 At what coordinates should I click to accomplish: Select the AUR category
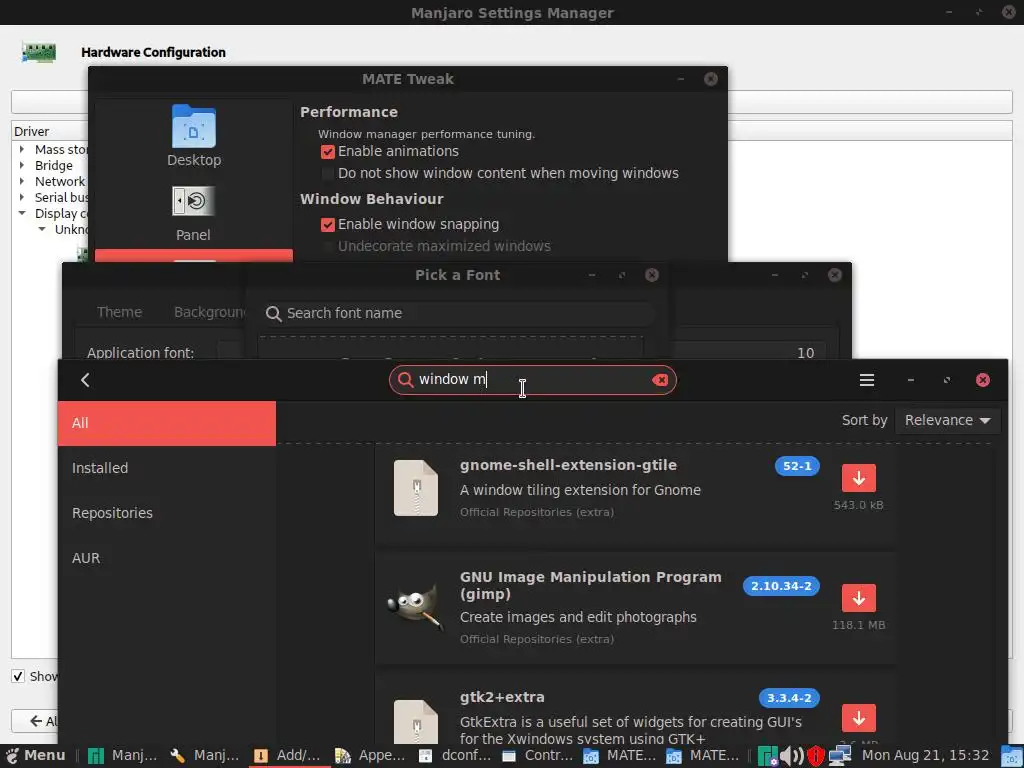(167, 558)
